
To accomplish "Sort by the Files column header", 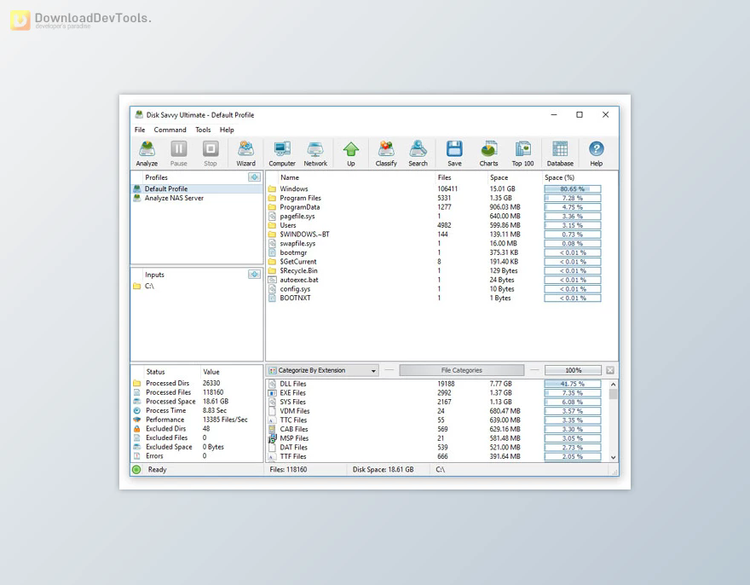I will (444, 177).
